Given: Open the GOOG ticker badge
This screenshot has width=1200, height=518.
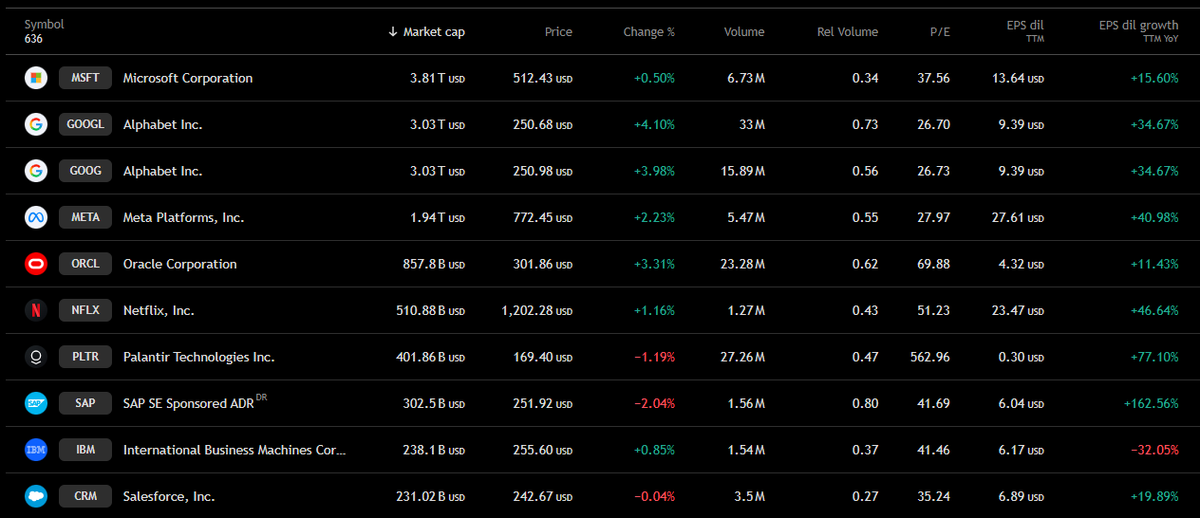Looking at the screenshot, I should click(85, 171).
